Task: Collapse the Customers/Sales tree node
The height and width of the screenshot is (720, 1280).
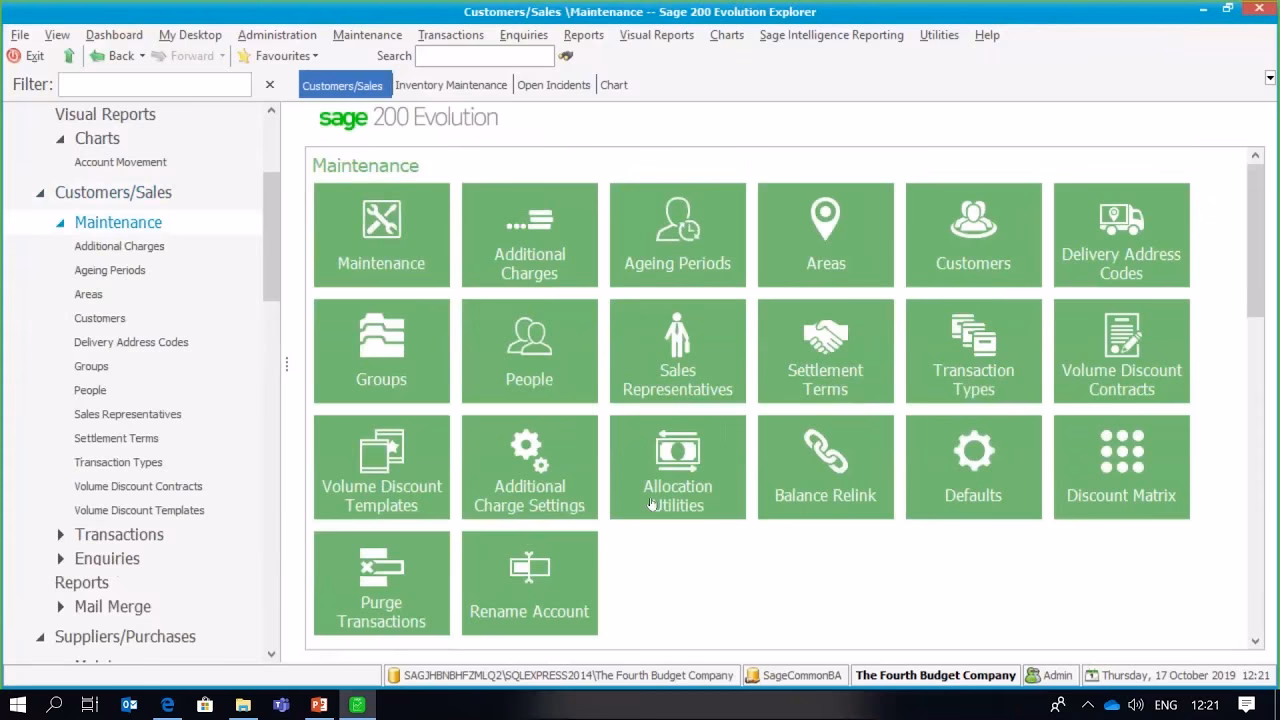Action: (41, 193)
